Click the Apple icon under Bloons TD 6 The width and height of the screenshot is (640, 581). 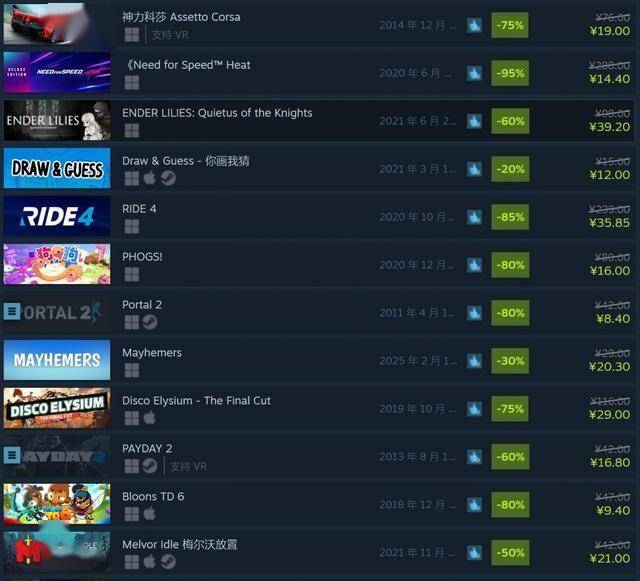tap(149, 514)
